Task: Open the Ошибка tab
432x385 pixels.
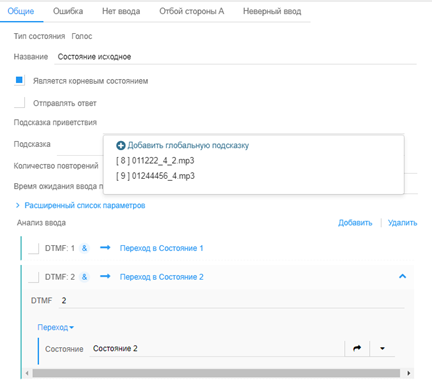Action: [68, 11]
